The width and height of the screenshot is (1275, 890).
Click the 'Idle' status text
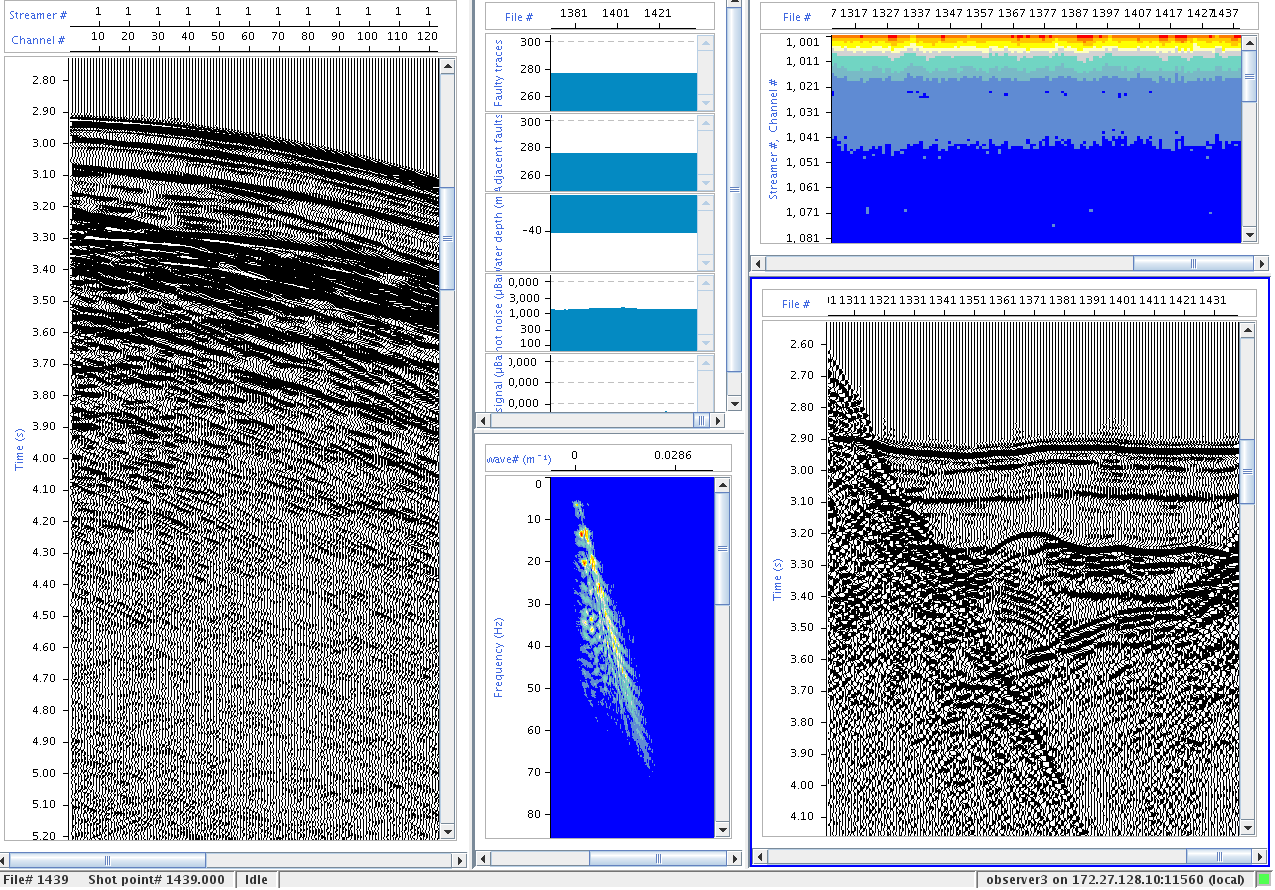click(x=257, y=879)
